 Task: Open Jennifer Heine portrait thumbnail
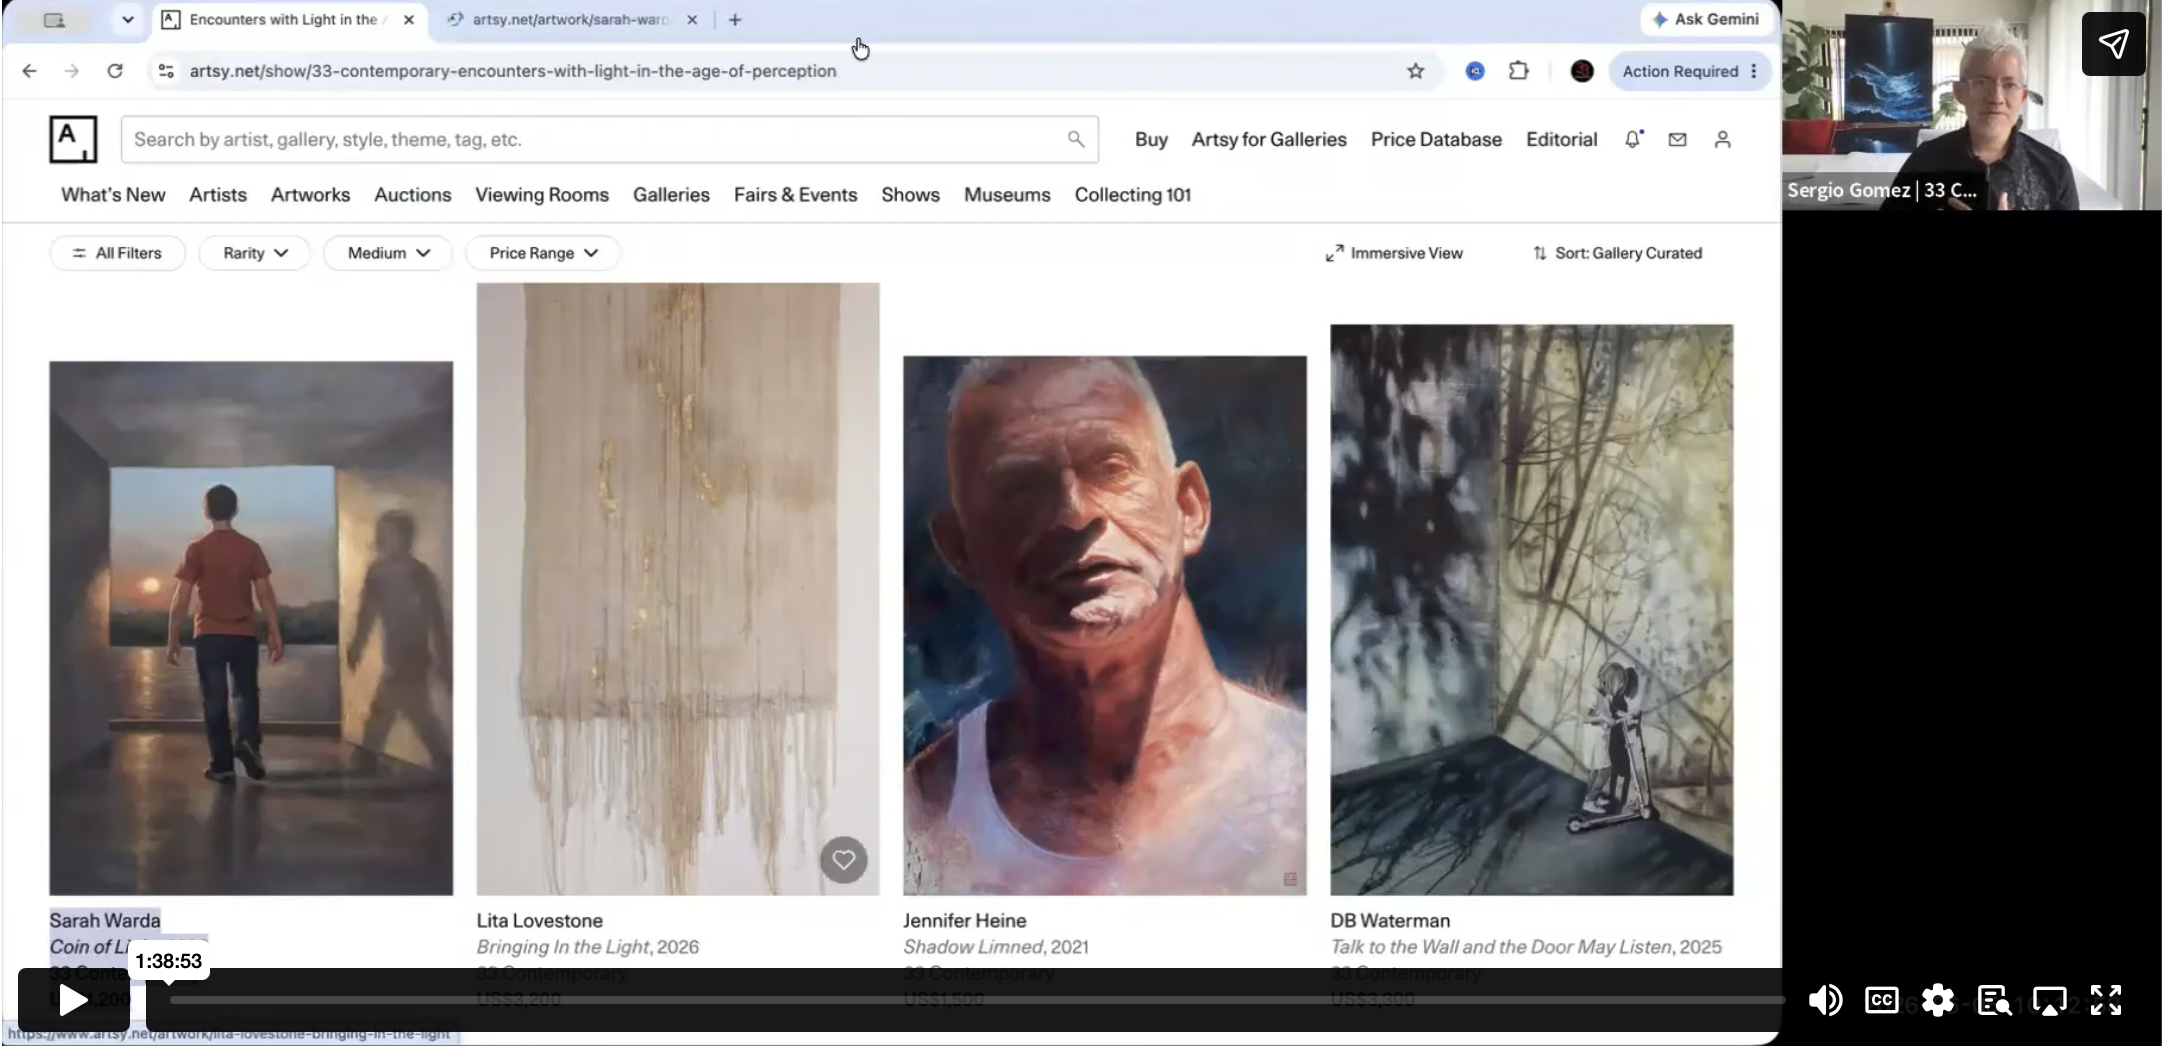click(1105, 626)
